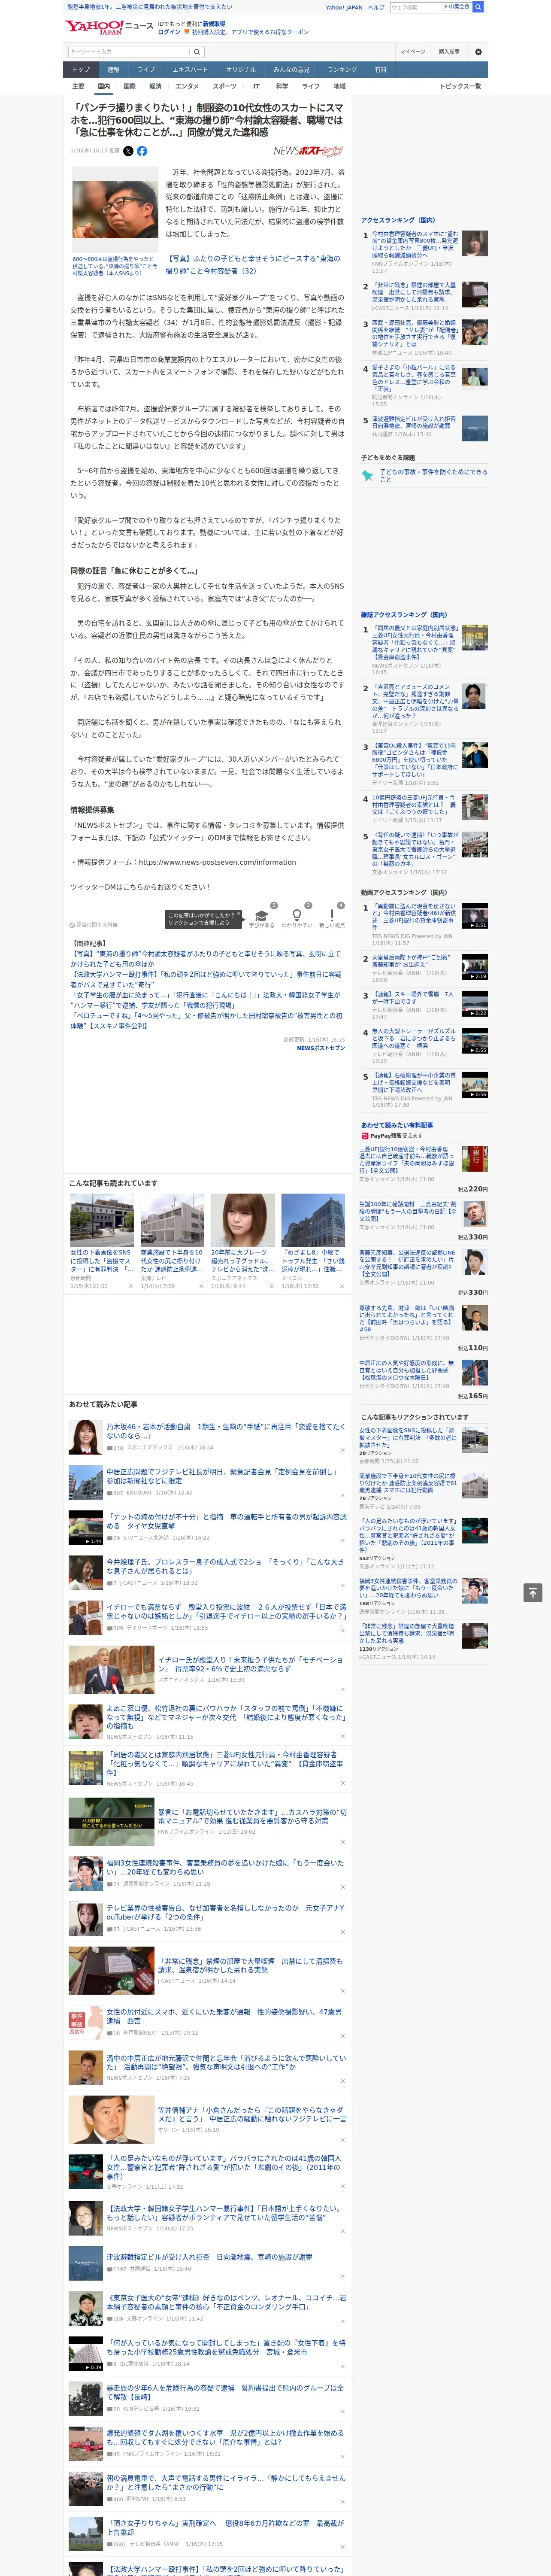Click 記事に関する報告 report icon link
The image size is (551, 2576).
tap(93, 925)
